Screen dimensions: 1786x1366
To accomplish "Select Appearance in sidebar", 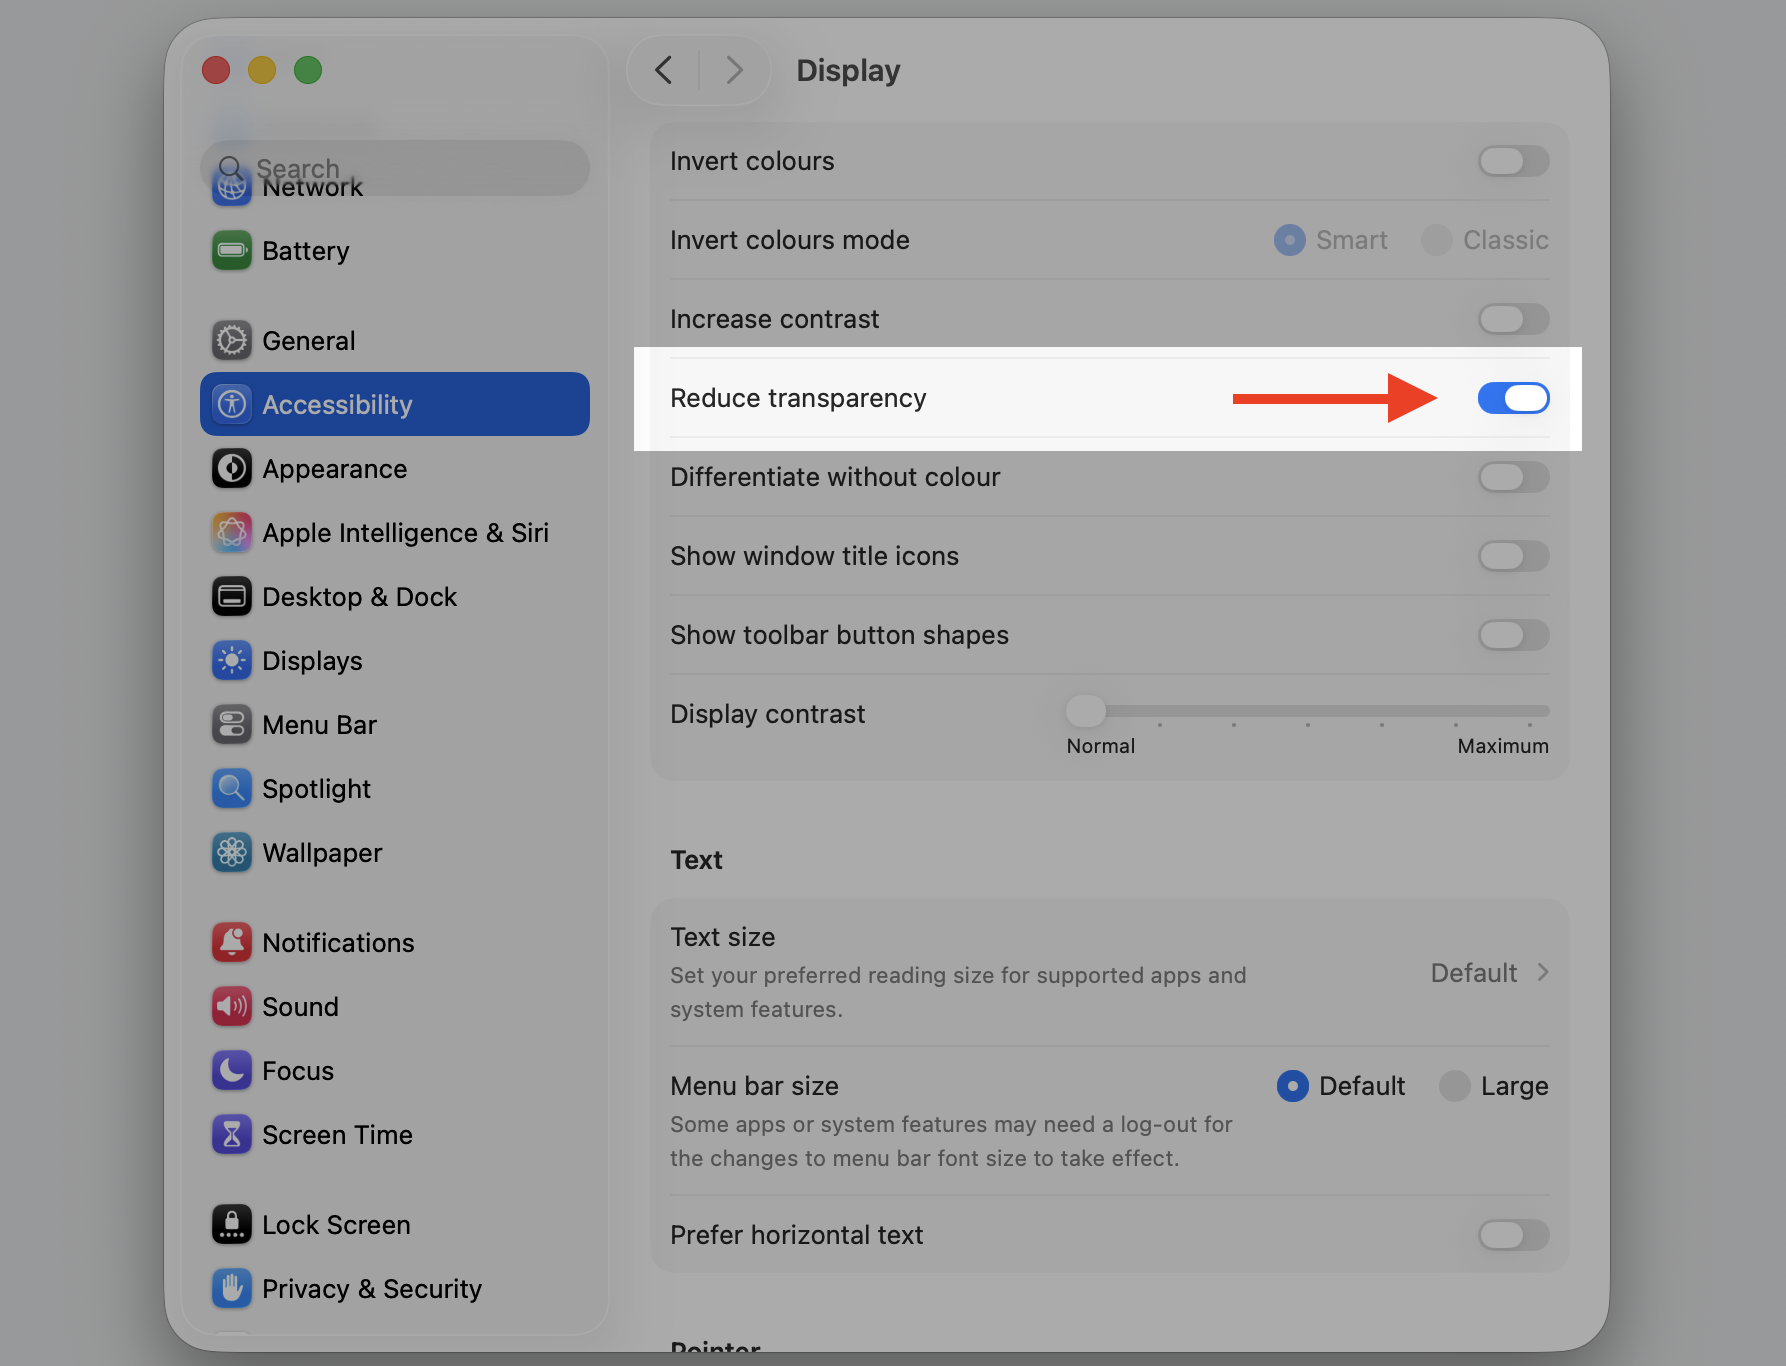I will point(395,468).
